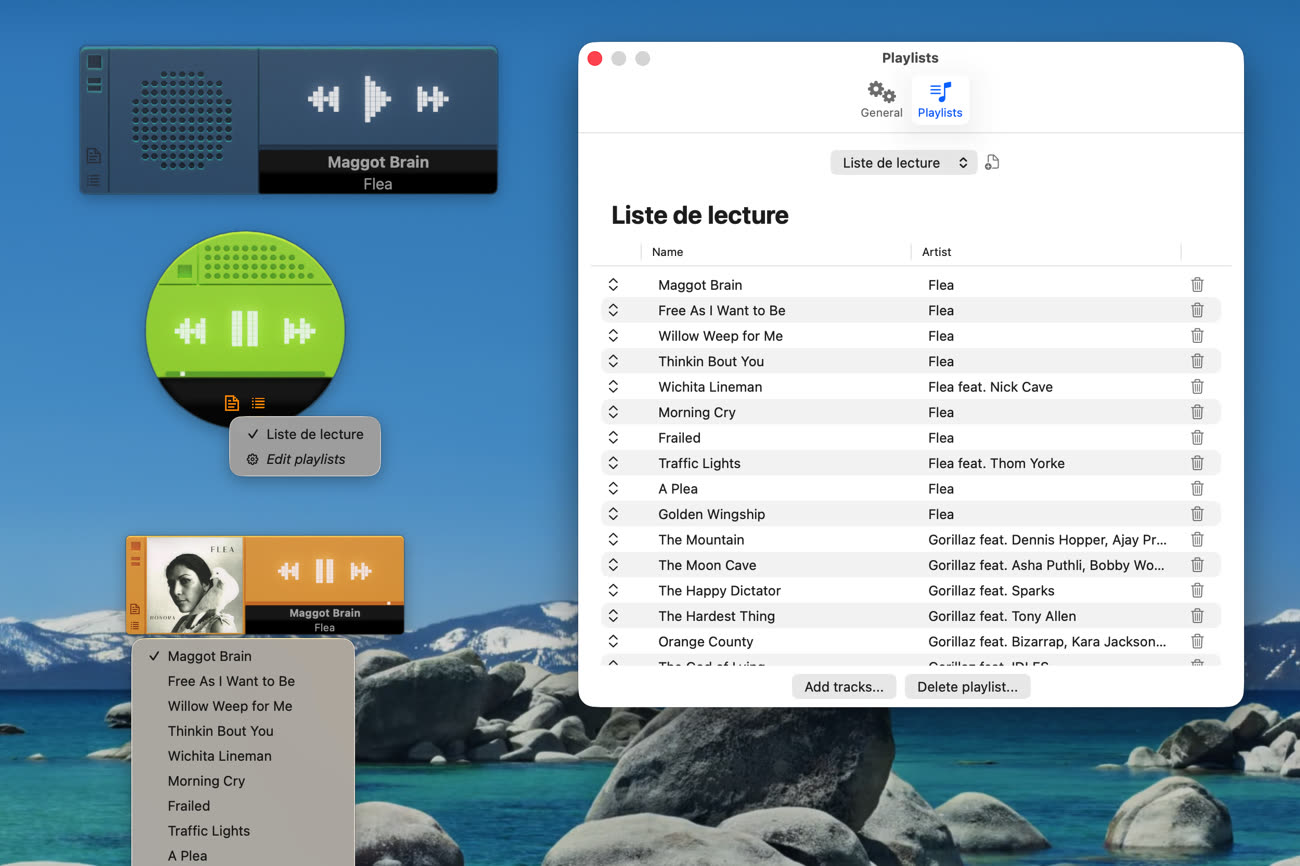This screenshot has height=866, width=1300.
Task: Toggle the square button on the green player
Action: 185,271
